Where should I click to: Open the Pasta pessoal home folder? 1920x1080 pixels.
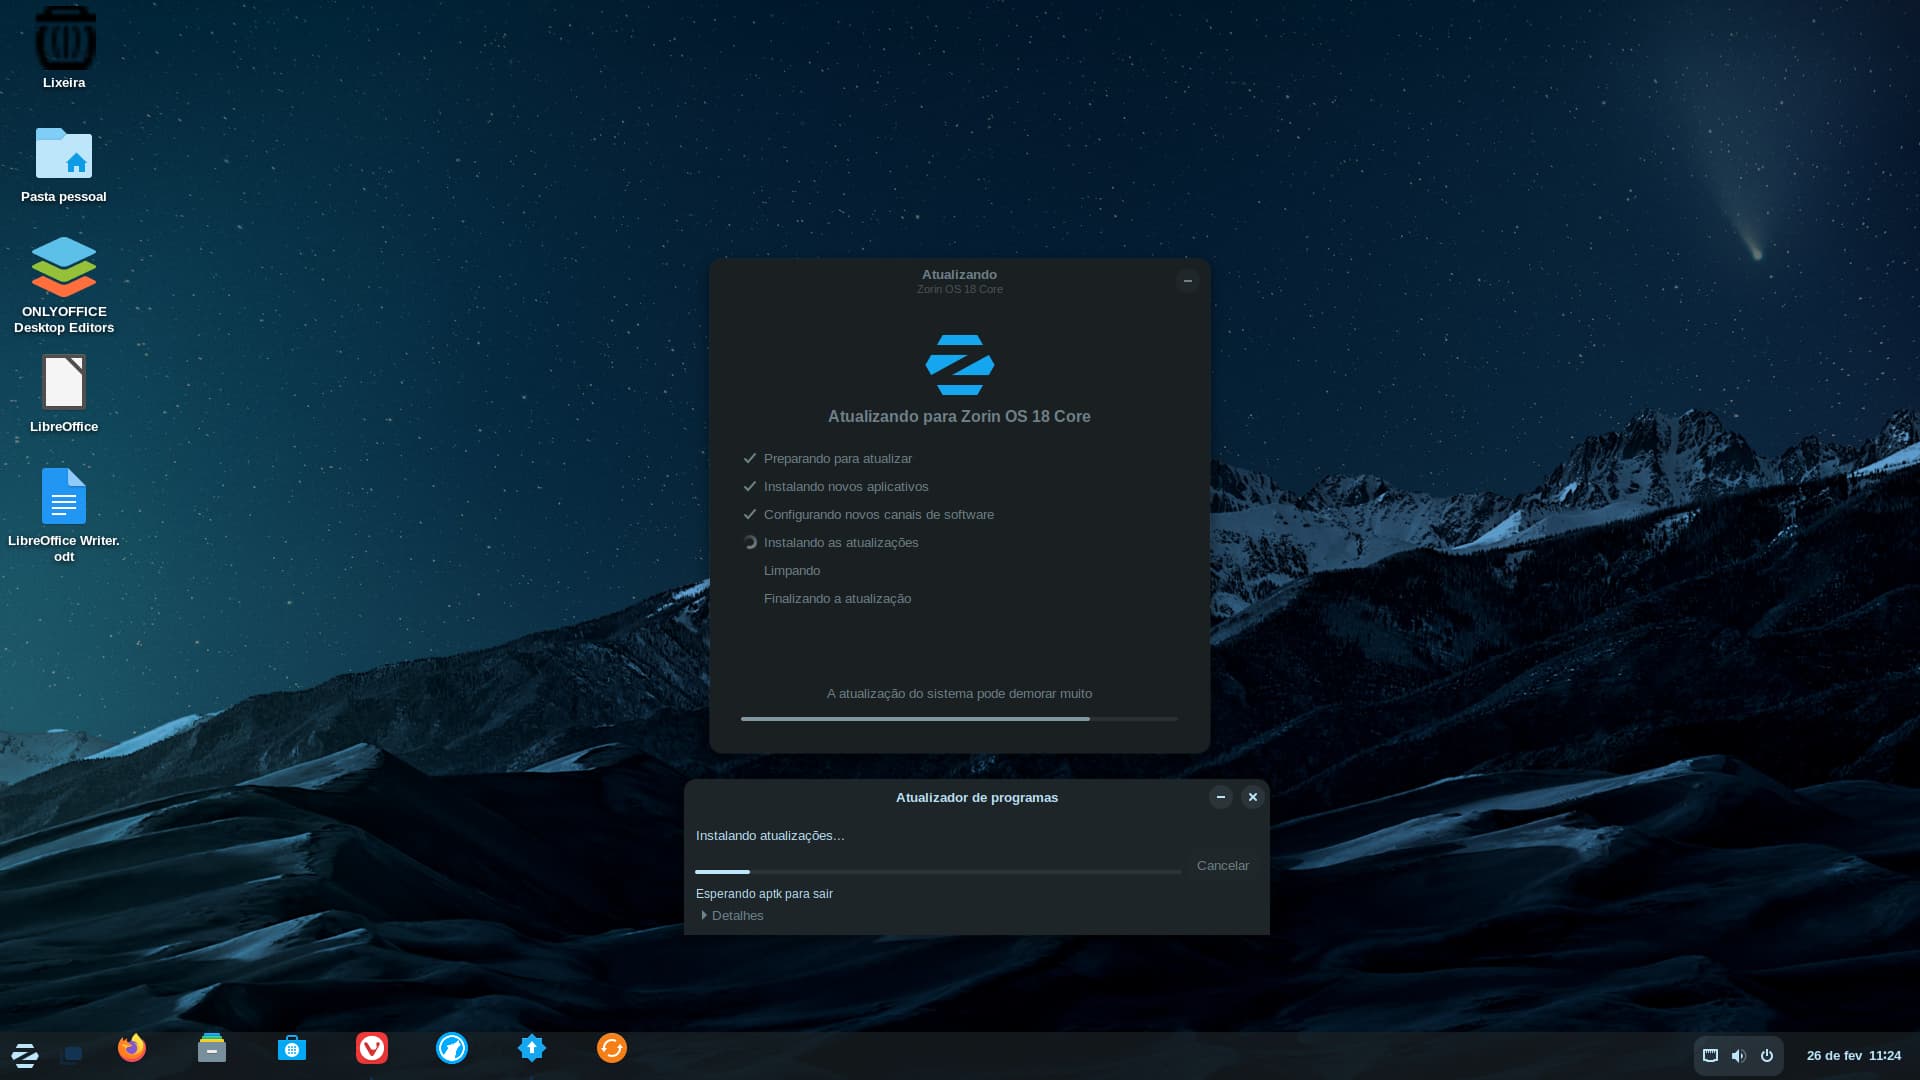64,155
